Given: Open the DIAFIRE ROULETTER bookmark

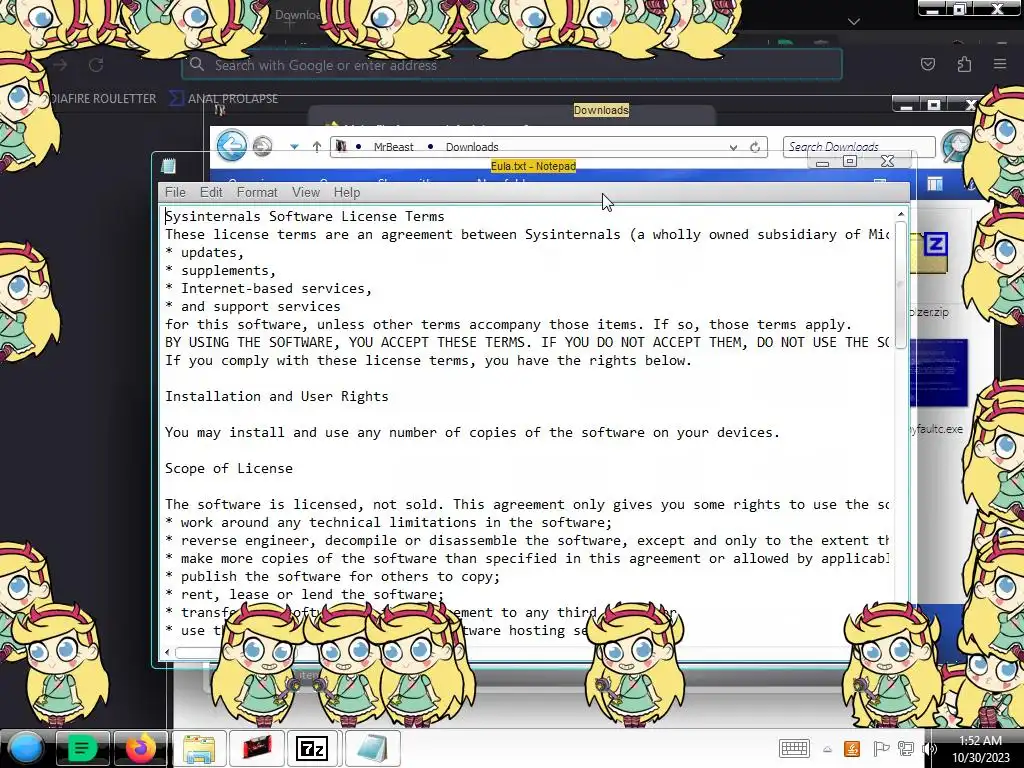Looking at the screenshot, I should [103, 99].
